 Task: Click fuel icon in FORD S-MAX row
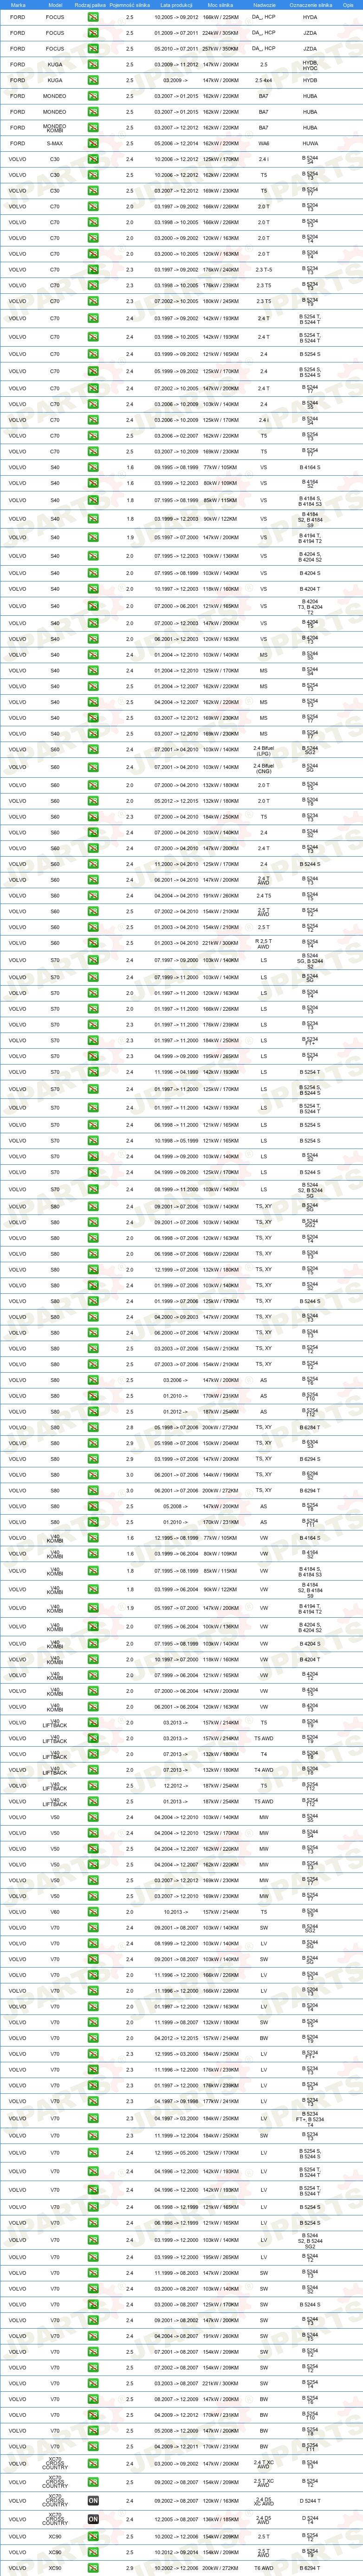tap(93, 144)
